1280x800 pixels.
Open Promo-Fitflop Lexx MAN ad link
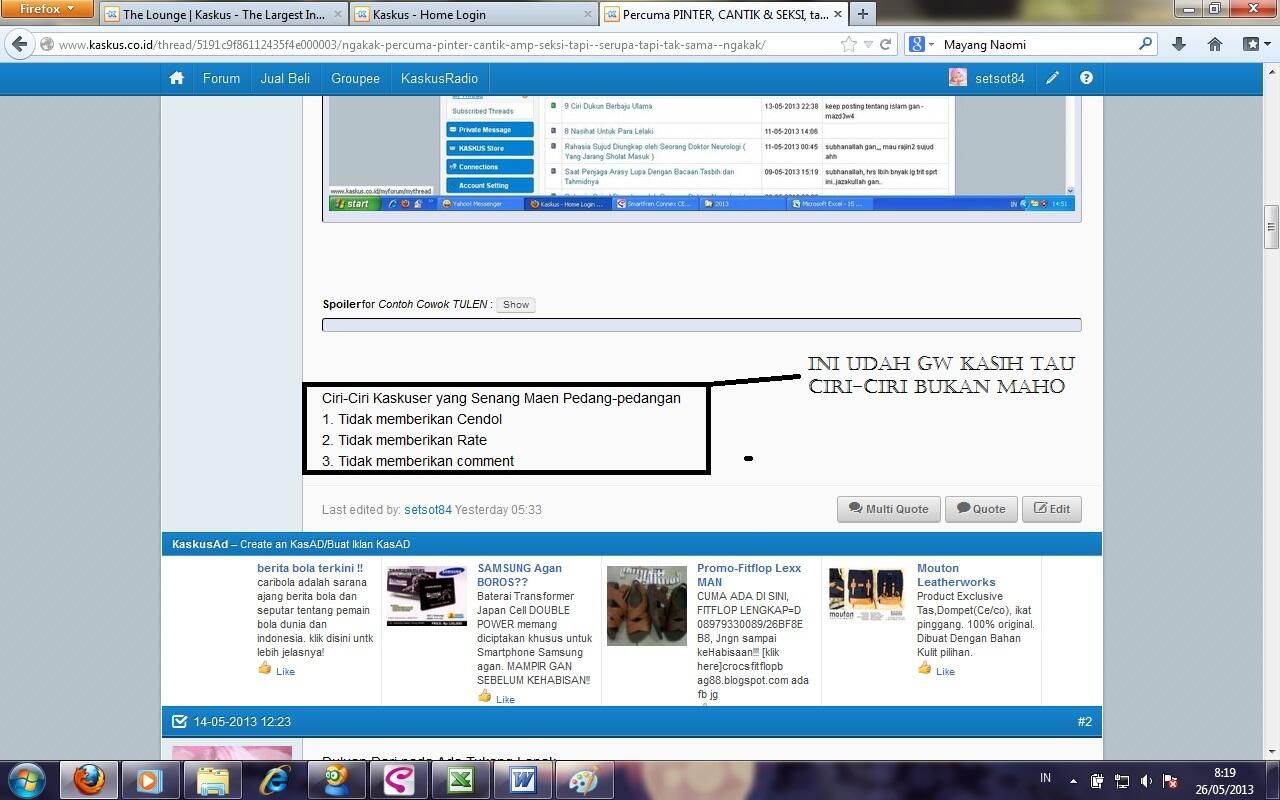pos(749,575)
